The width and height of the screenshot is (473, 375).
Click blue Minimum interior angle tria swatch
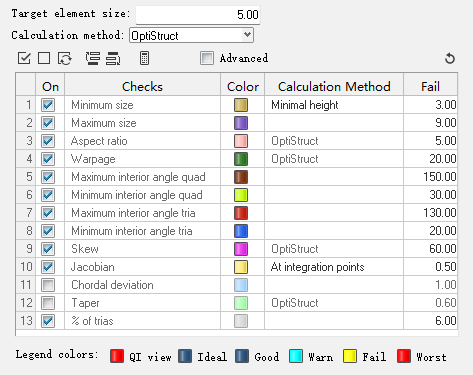click(x=241, y=231)
